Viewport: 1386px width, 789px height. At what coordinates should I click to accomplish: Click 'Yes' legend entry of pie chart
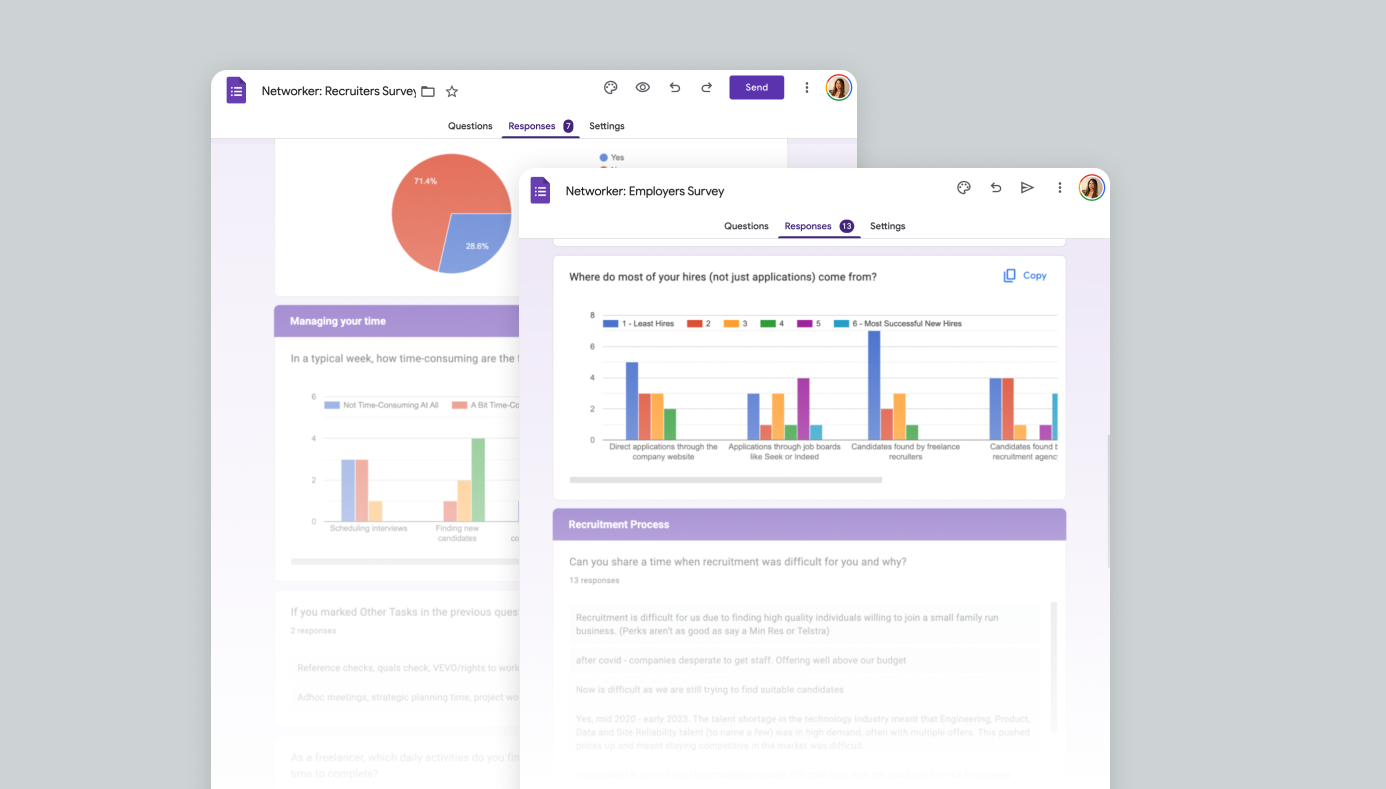612,158
